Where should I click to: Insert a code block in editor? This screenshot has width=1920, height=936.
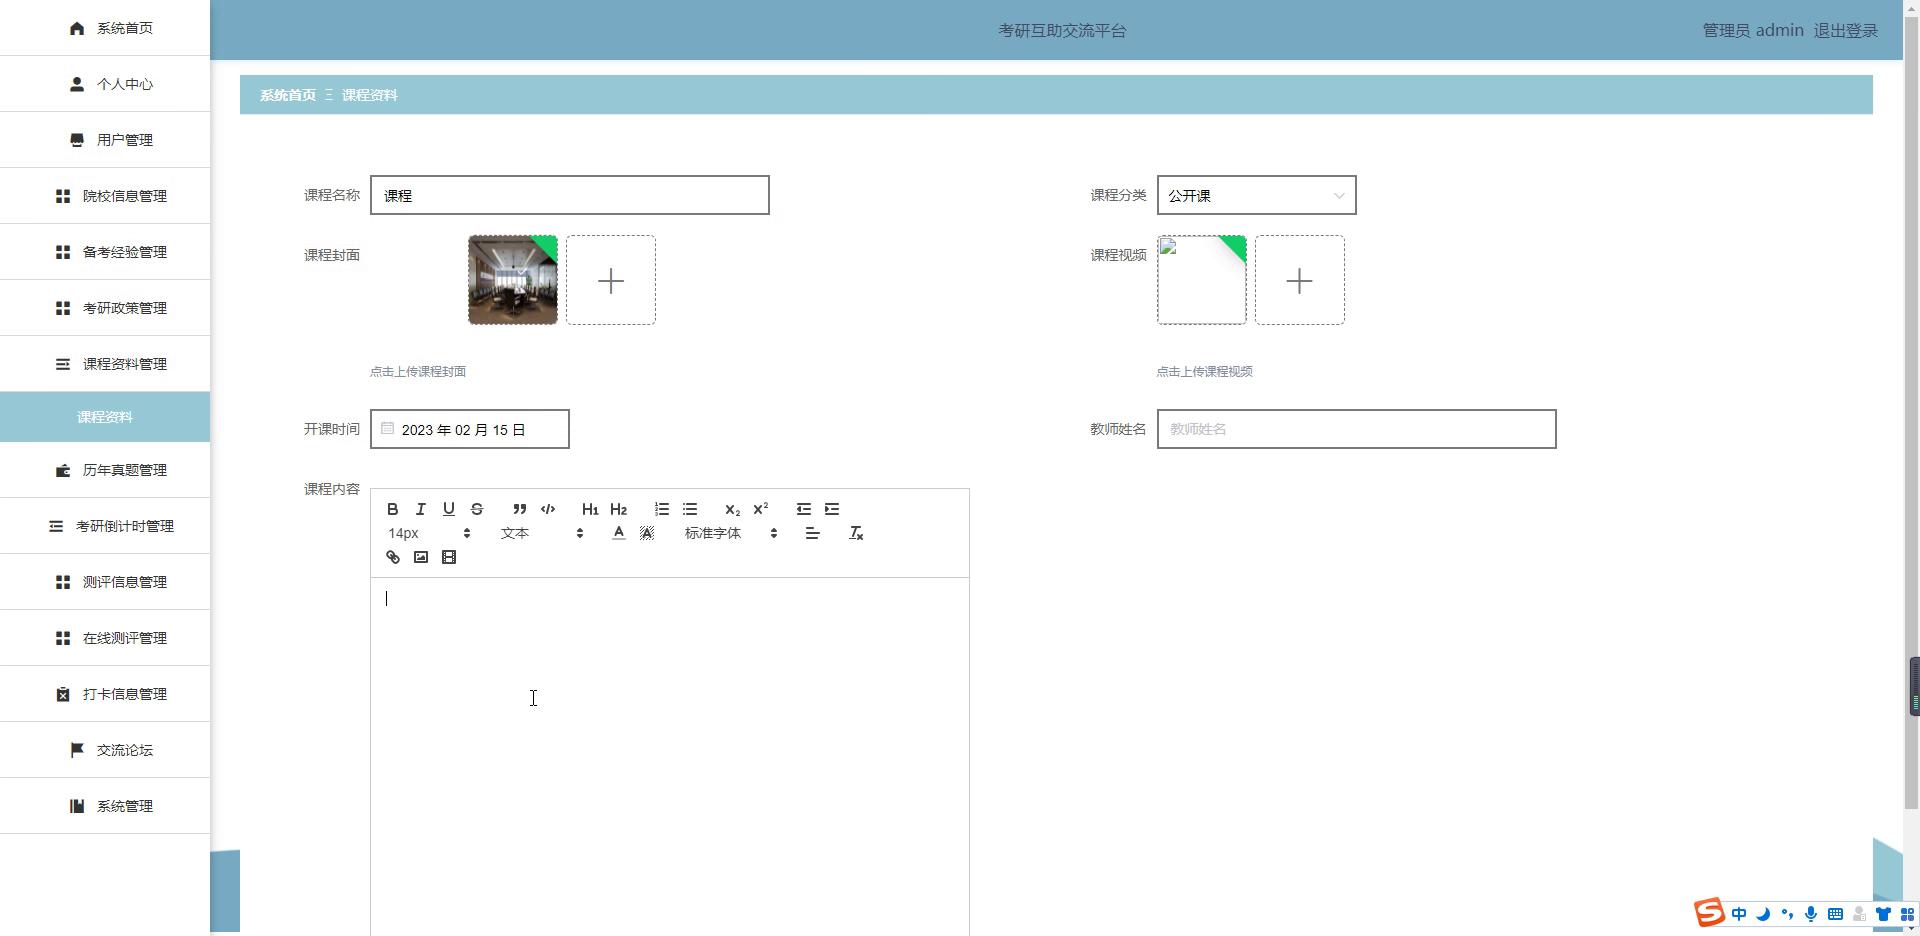pyautogui.click(x=547, y=509)
